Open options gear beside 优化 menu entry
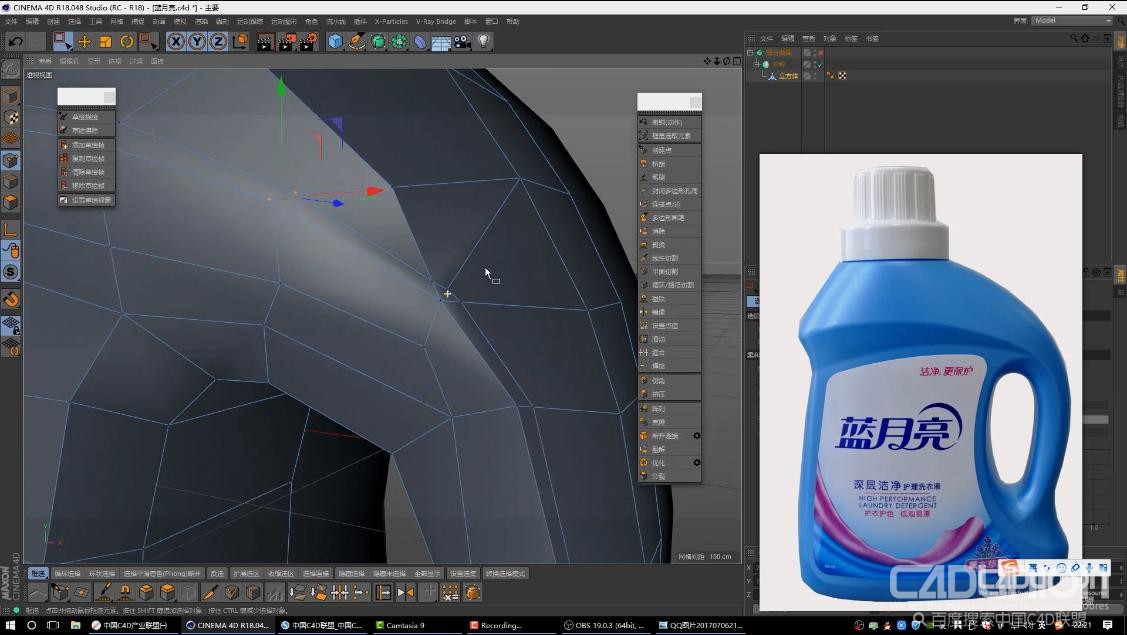This screenshot has width=1127, height=635. tap(696, 462)
